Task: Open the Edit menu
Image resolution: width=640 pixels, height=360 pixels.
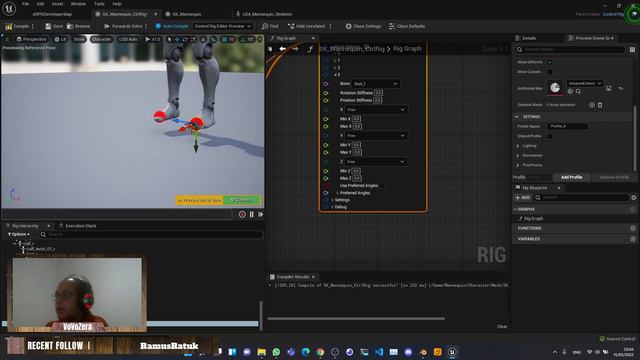Action: pyautogui.click(x=40, y=4)
